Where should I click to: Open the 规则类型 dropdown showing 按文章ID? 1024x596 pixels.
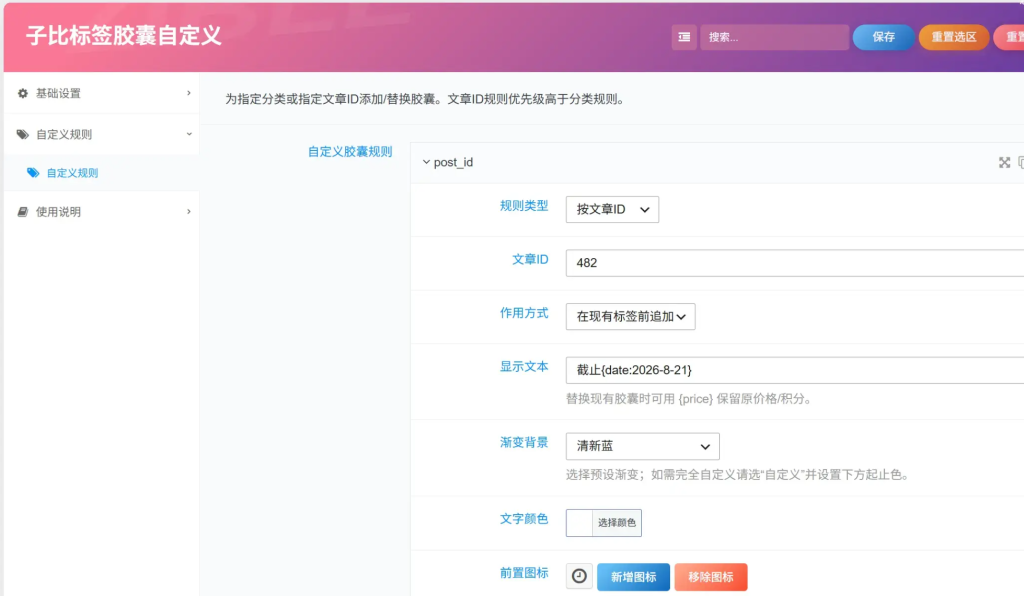pos(612,210)
